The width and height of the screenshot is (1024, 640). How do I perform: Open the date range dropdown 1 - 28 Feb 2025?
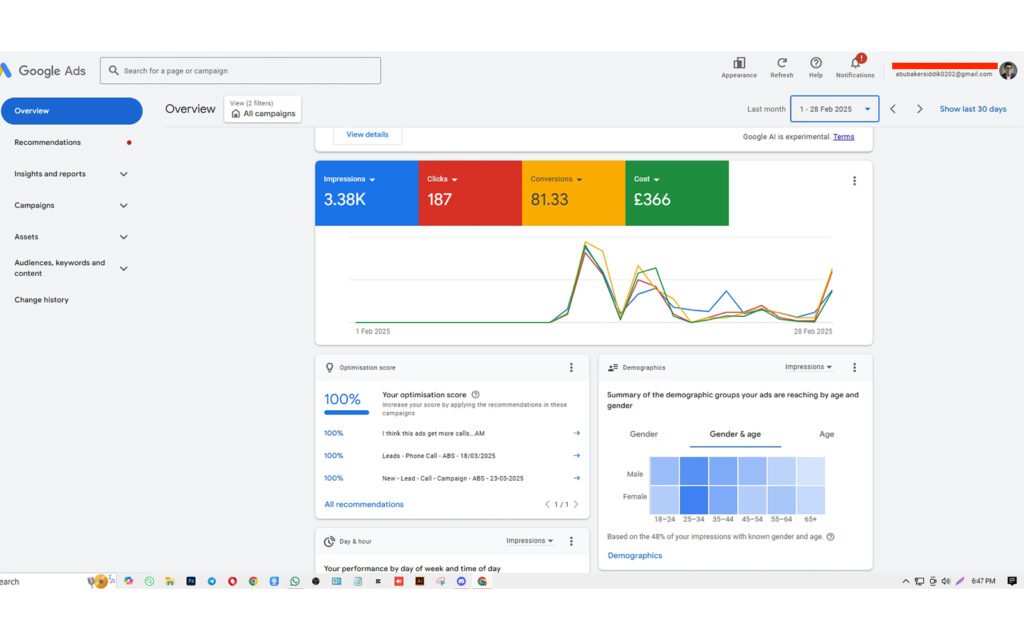(x=835, y=109)
